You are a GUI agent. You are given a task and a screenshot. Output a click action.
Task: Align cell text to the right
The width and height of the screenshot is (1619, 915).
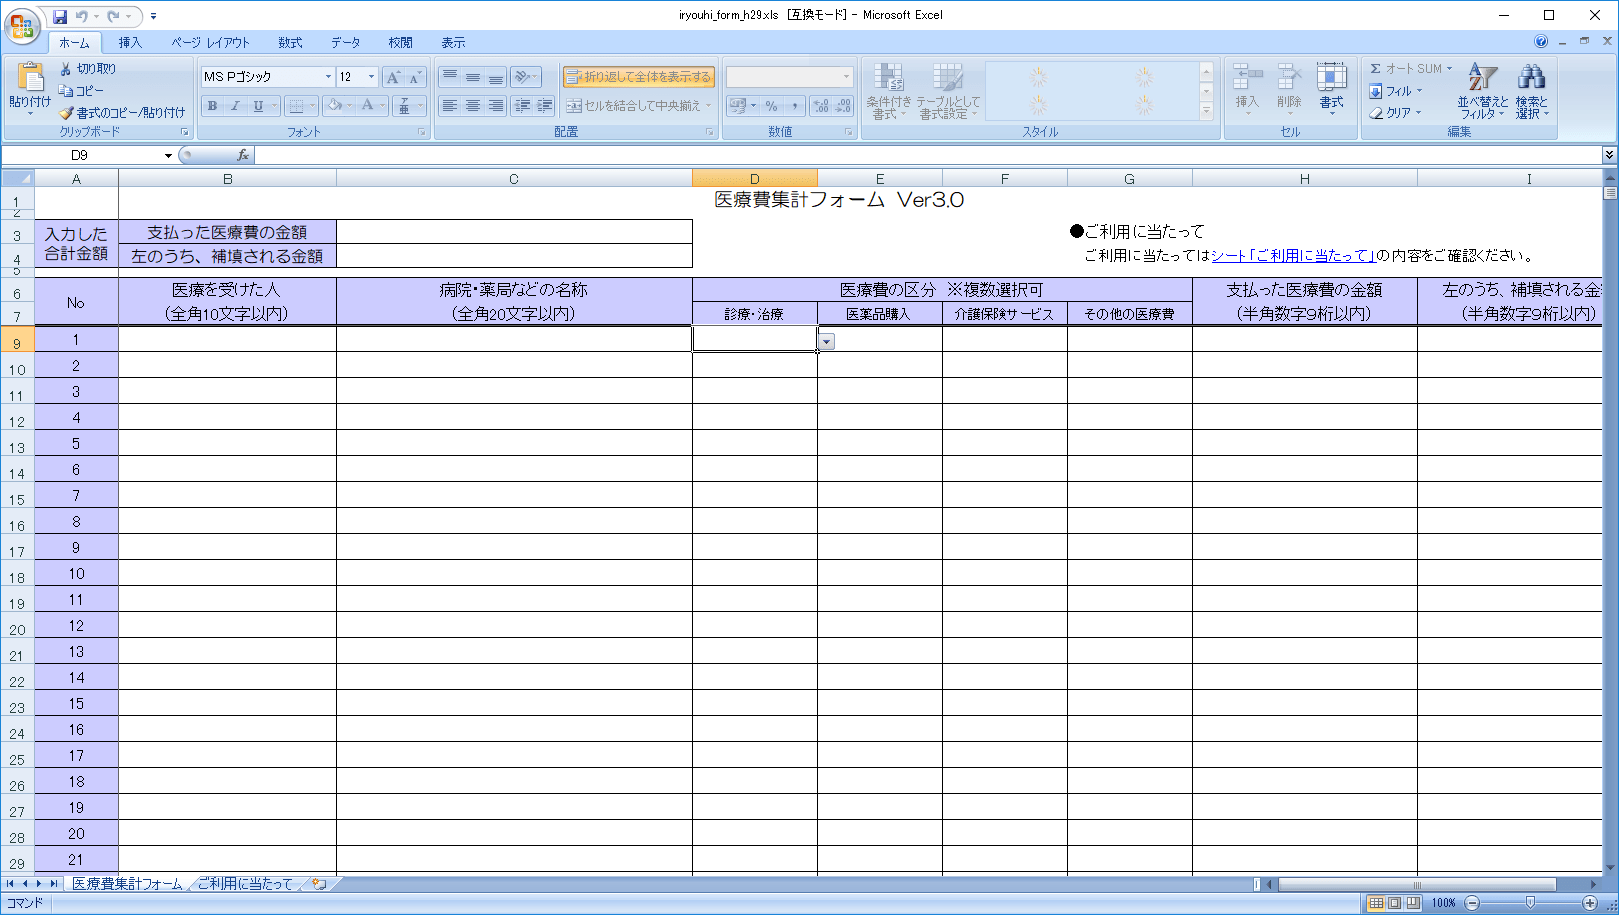point(496,106)
